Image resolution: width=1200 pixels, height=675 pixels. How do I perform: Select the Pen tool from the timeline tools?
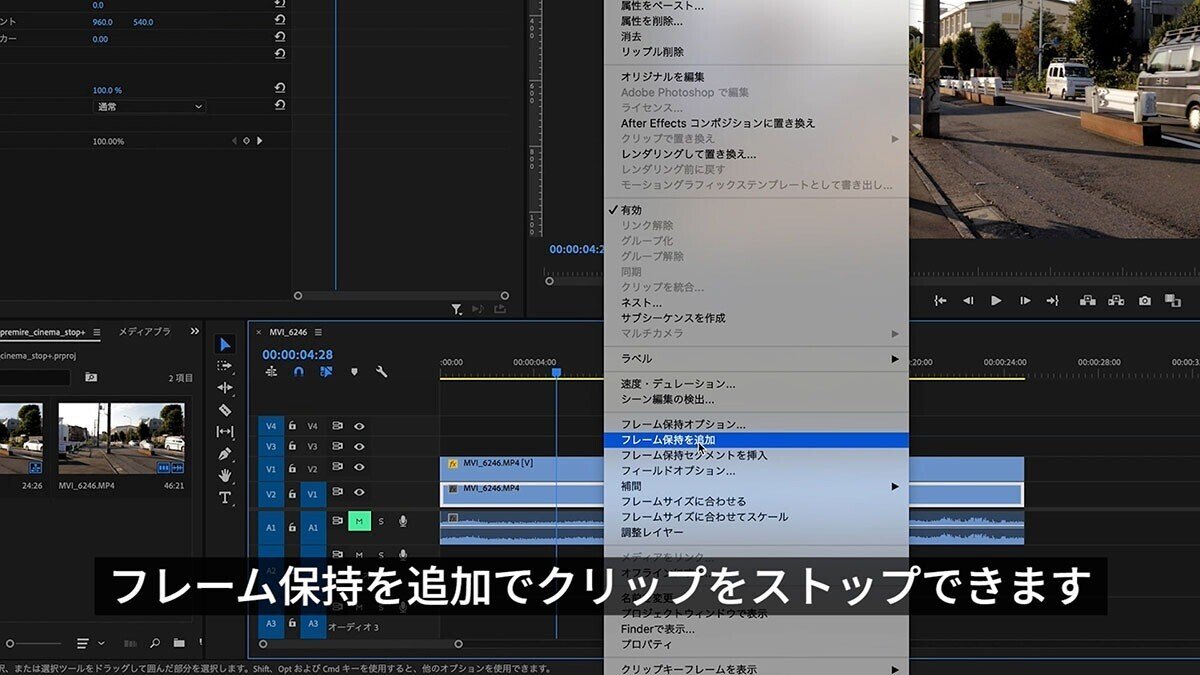[225, 455]
